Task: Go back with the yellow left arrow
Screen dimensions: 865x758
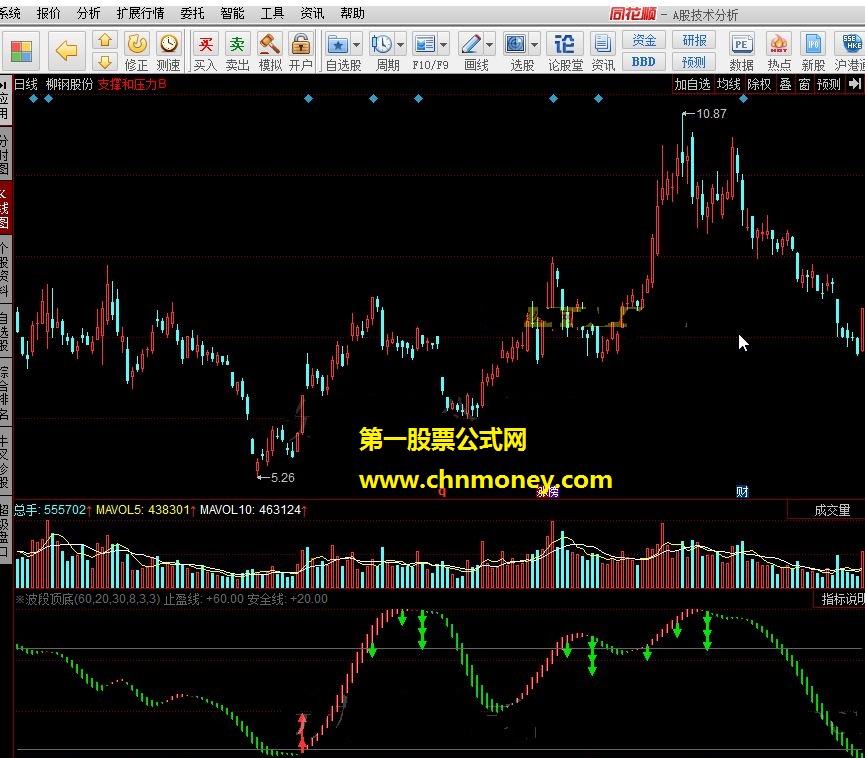Action: click(67, 51)
